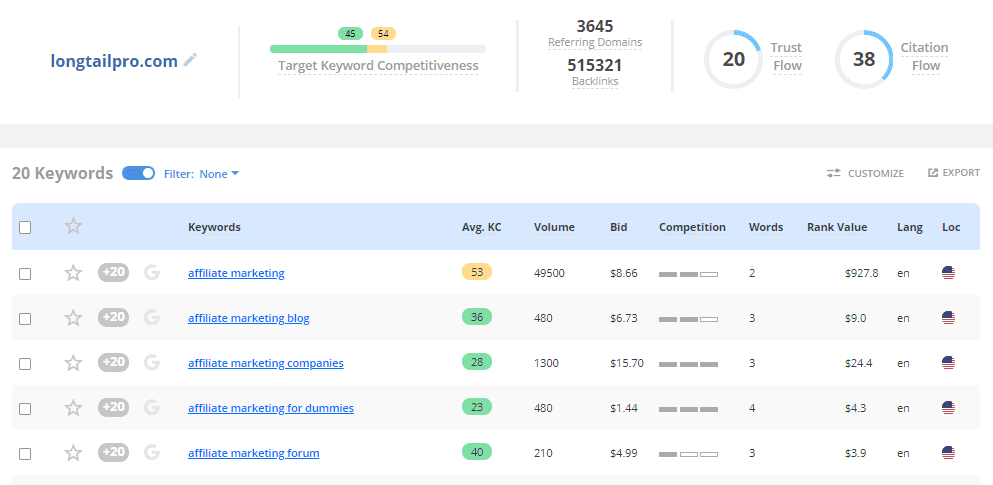Check the affiliate marketing forum row checkbox
The width and height of the screenshot is (993, 485).
[x=25, y=453]
